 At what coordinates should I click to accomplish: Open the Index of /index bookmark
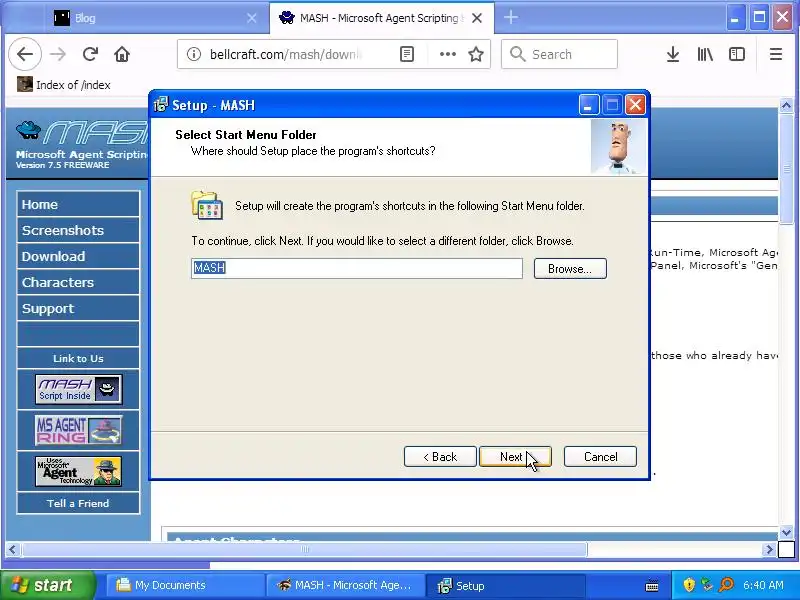click(x=64, y=85)
